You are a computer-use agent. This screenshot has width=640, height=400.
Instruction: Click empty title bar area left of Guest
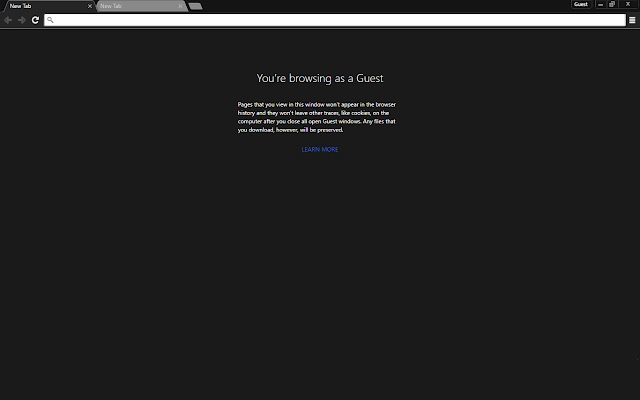pyautogui.click(x=400, y=5)
